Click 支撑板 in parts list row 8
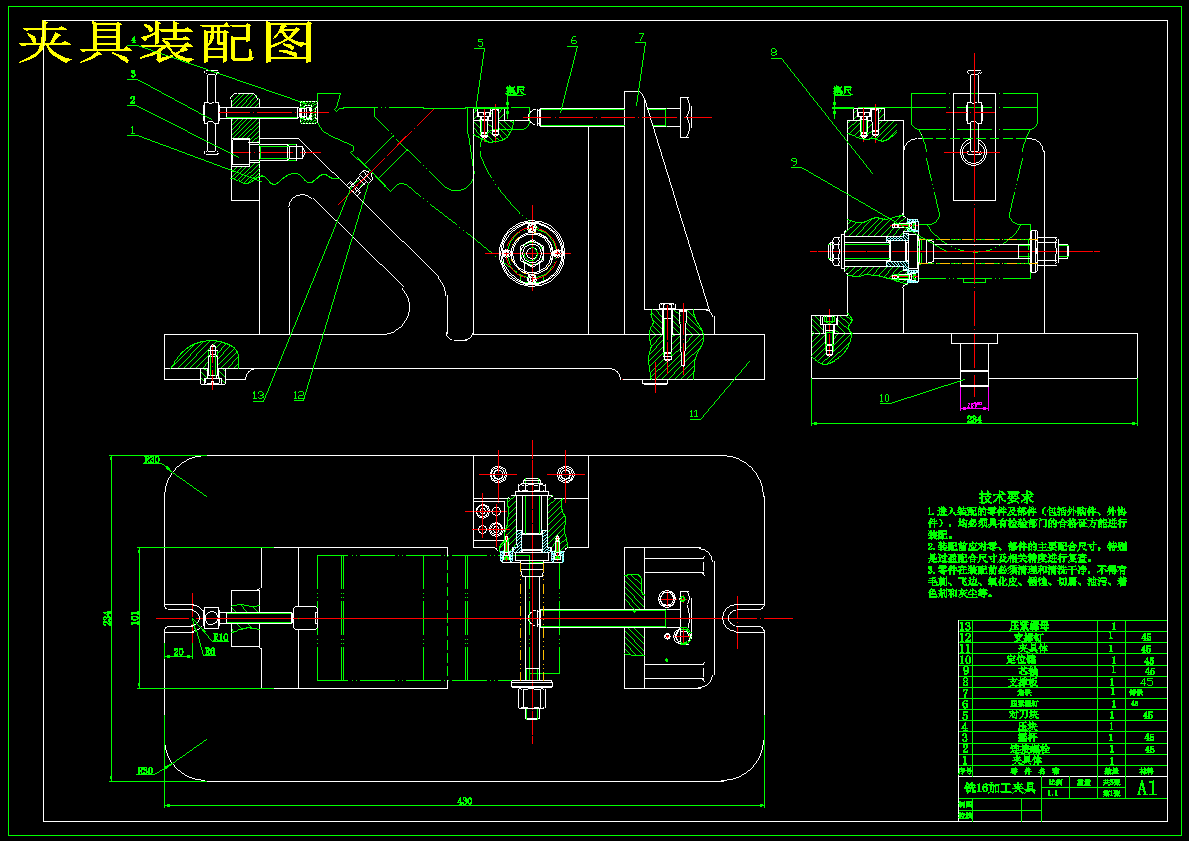 (x=1023, y=683)
